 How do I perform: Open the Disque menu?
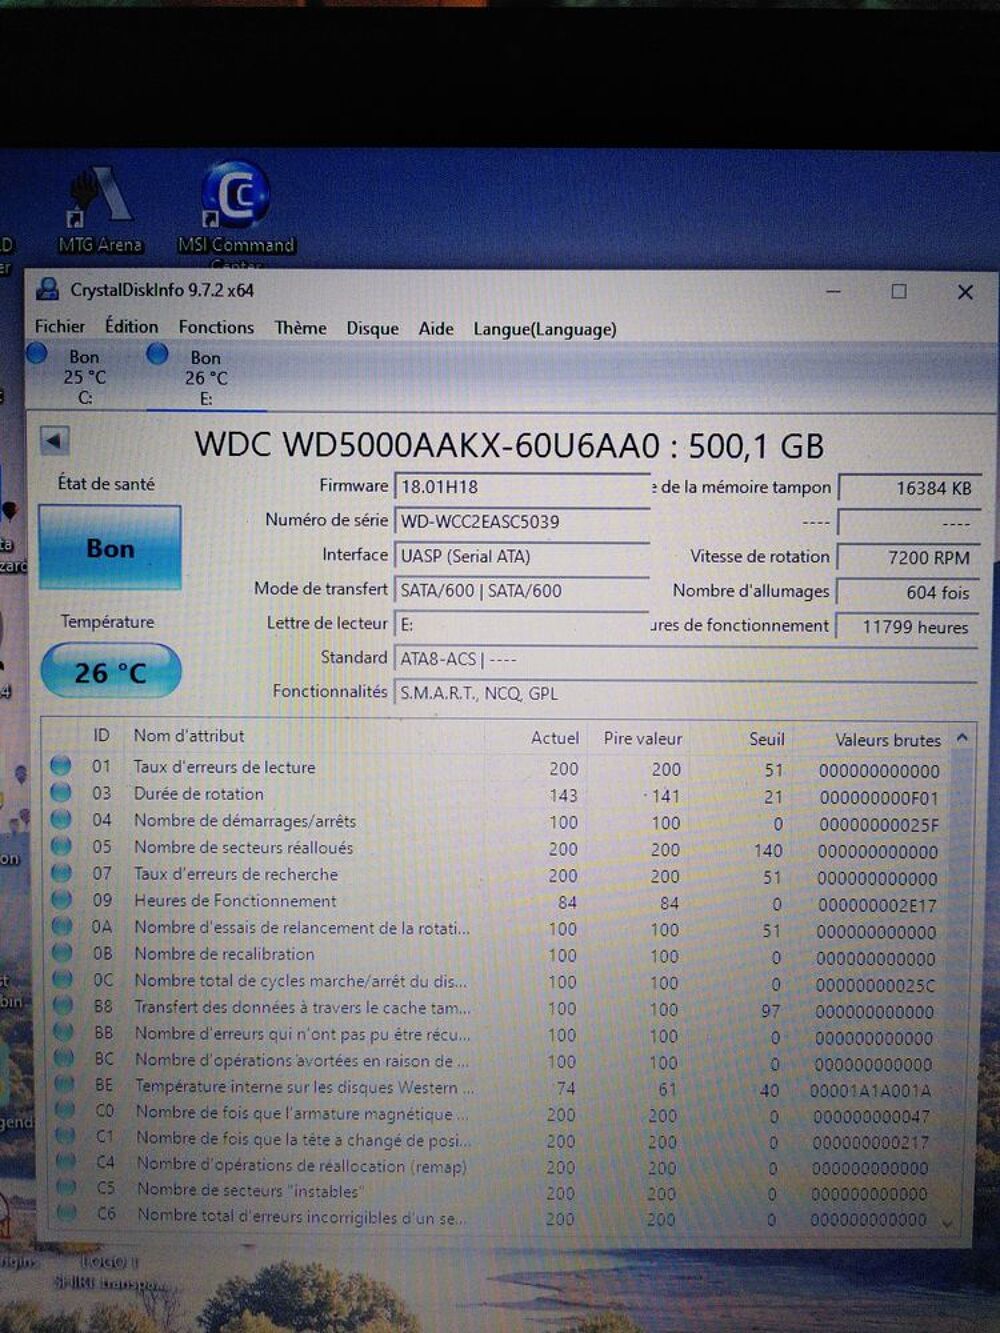372,328
